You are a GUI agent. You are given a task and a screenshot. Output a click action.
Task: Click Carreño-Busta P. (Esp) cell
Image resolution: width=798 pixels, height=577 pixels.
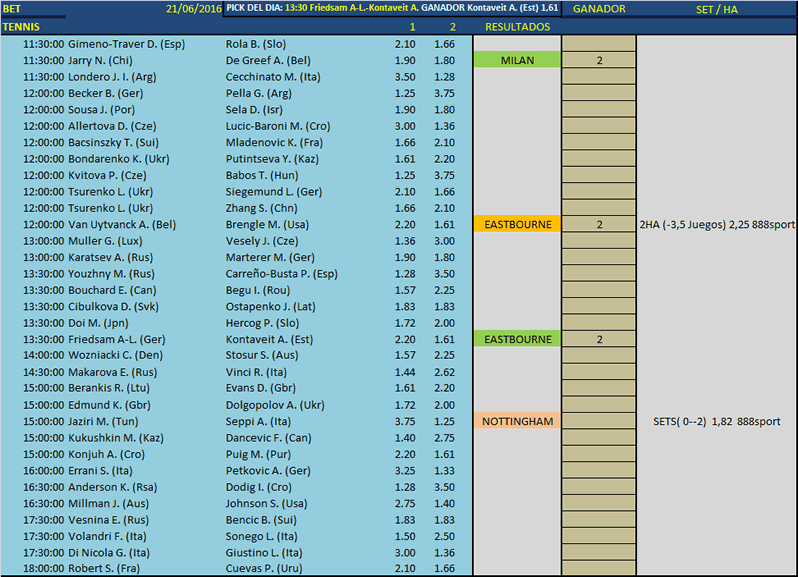281,274
